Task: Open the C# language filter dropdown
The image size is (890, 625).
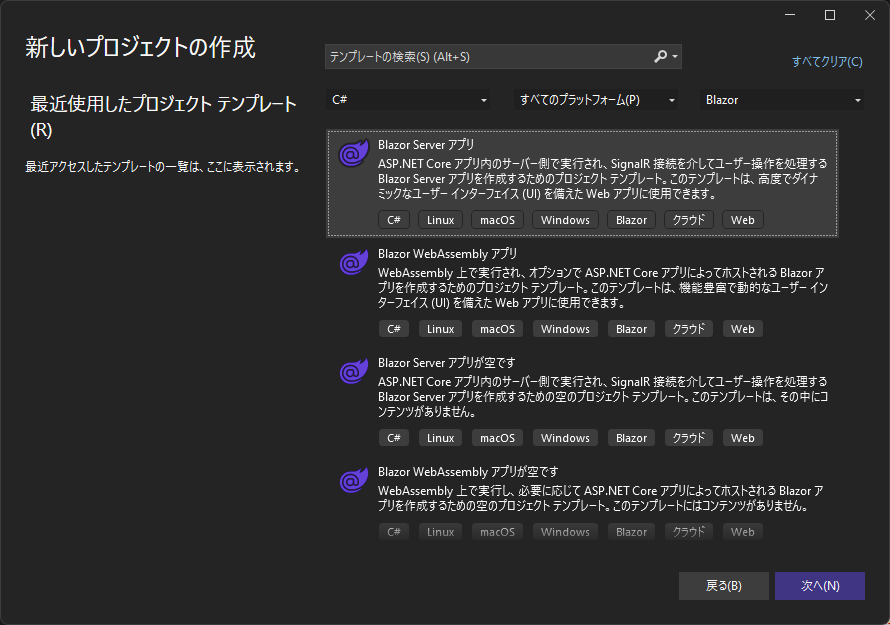Action: click(x=409, y=100)
